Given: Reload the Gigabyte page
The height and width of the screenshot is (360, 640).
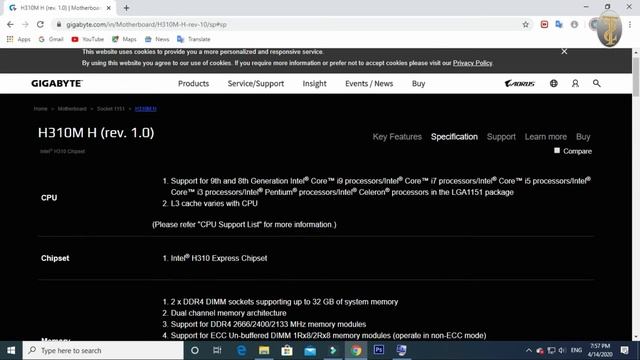Looking at the screenshot, I should click(x=40, y=24).
